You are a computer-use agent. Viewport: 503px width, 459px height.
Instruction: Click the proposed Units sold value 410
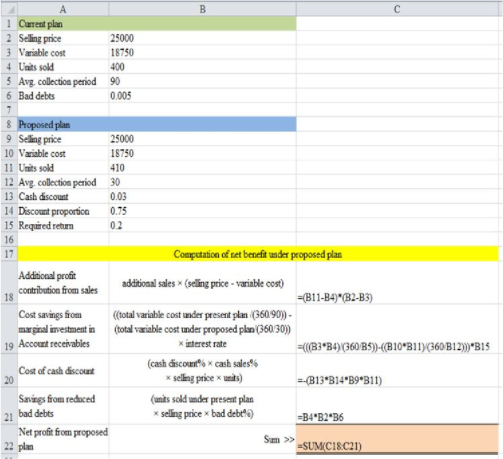click(x=202, y=168)
